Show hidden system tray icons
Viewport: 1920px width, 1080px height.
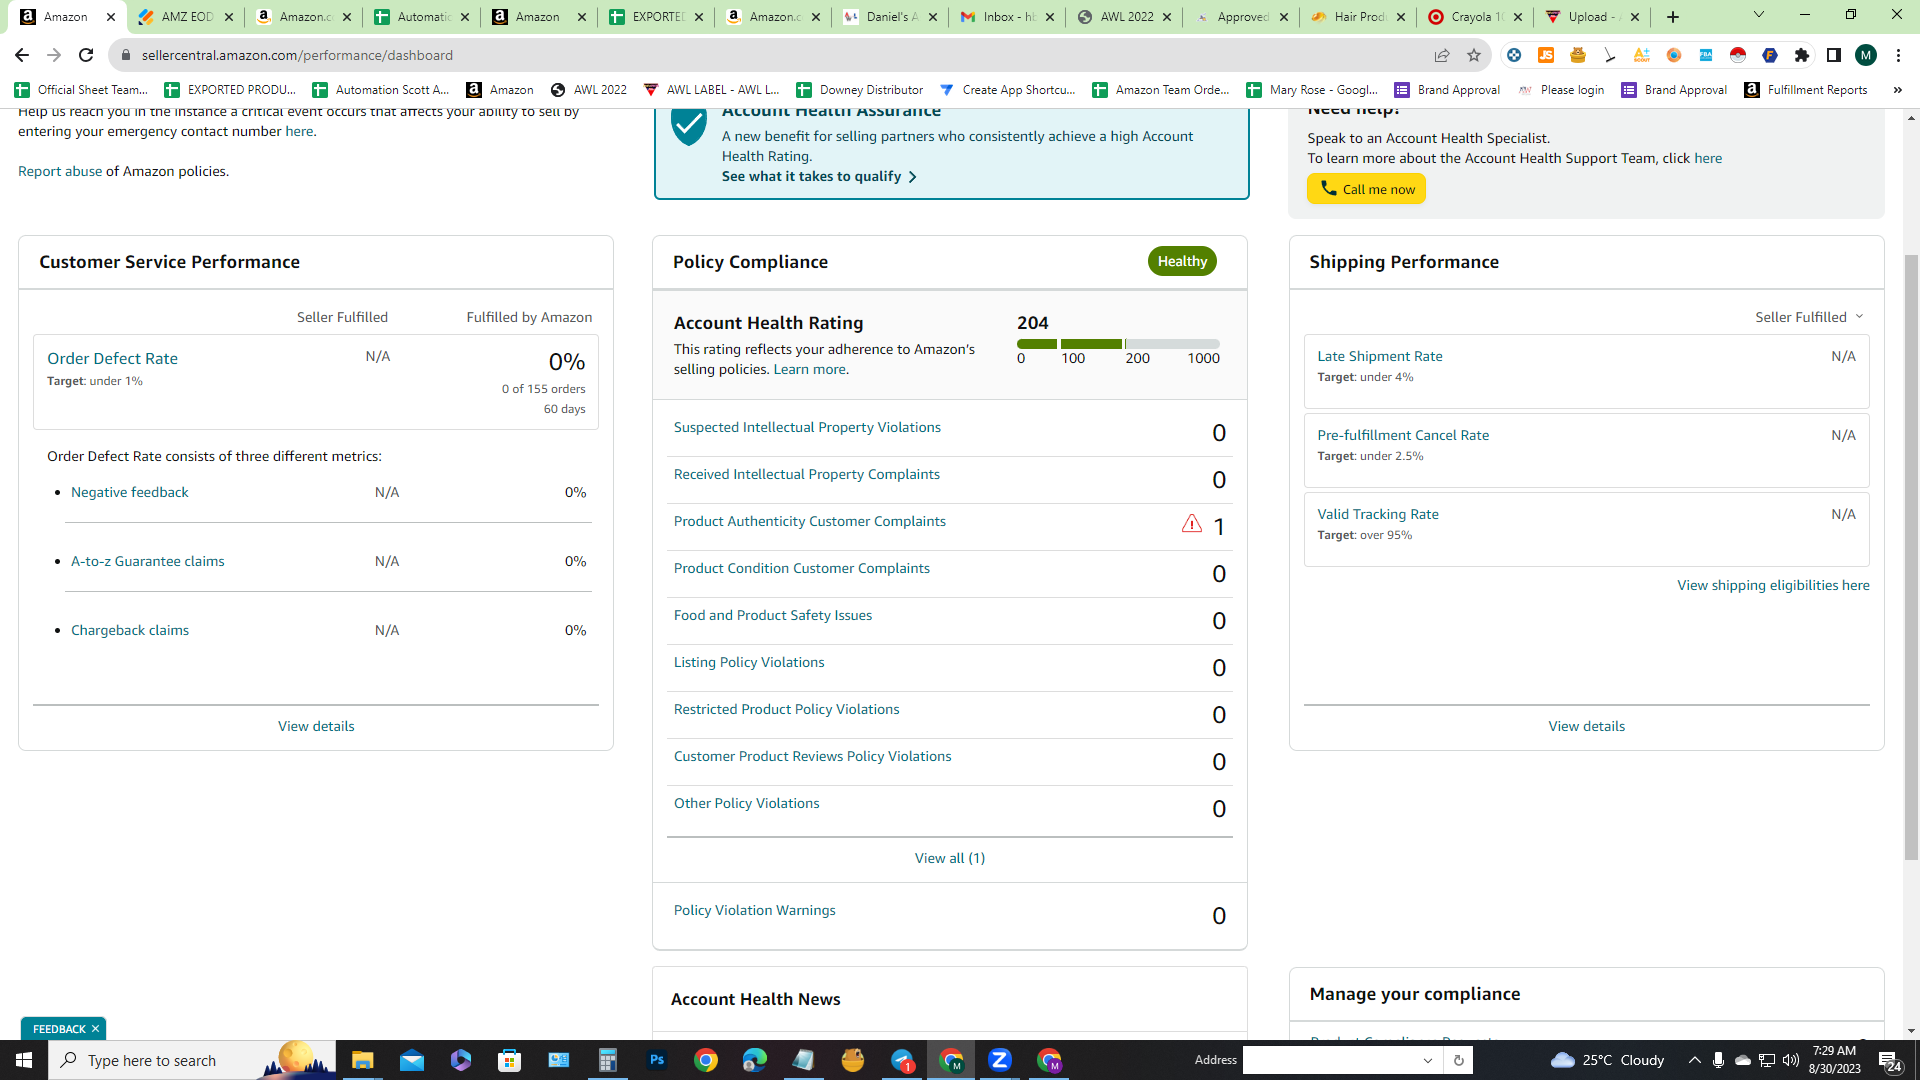point(1694,1060)
